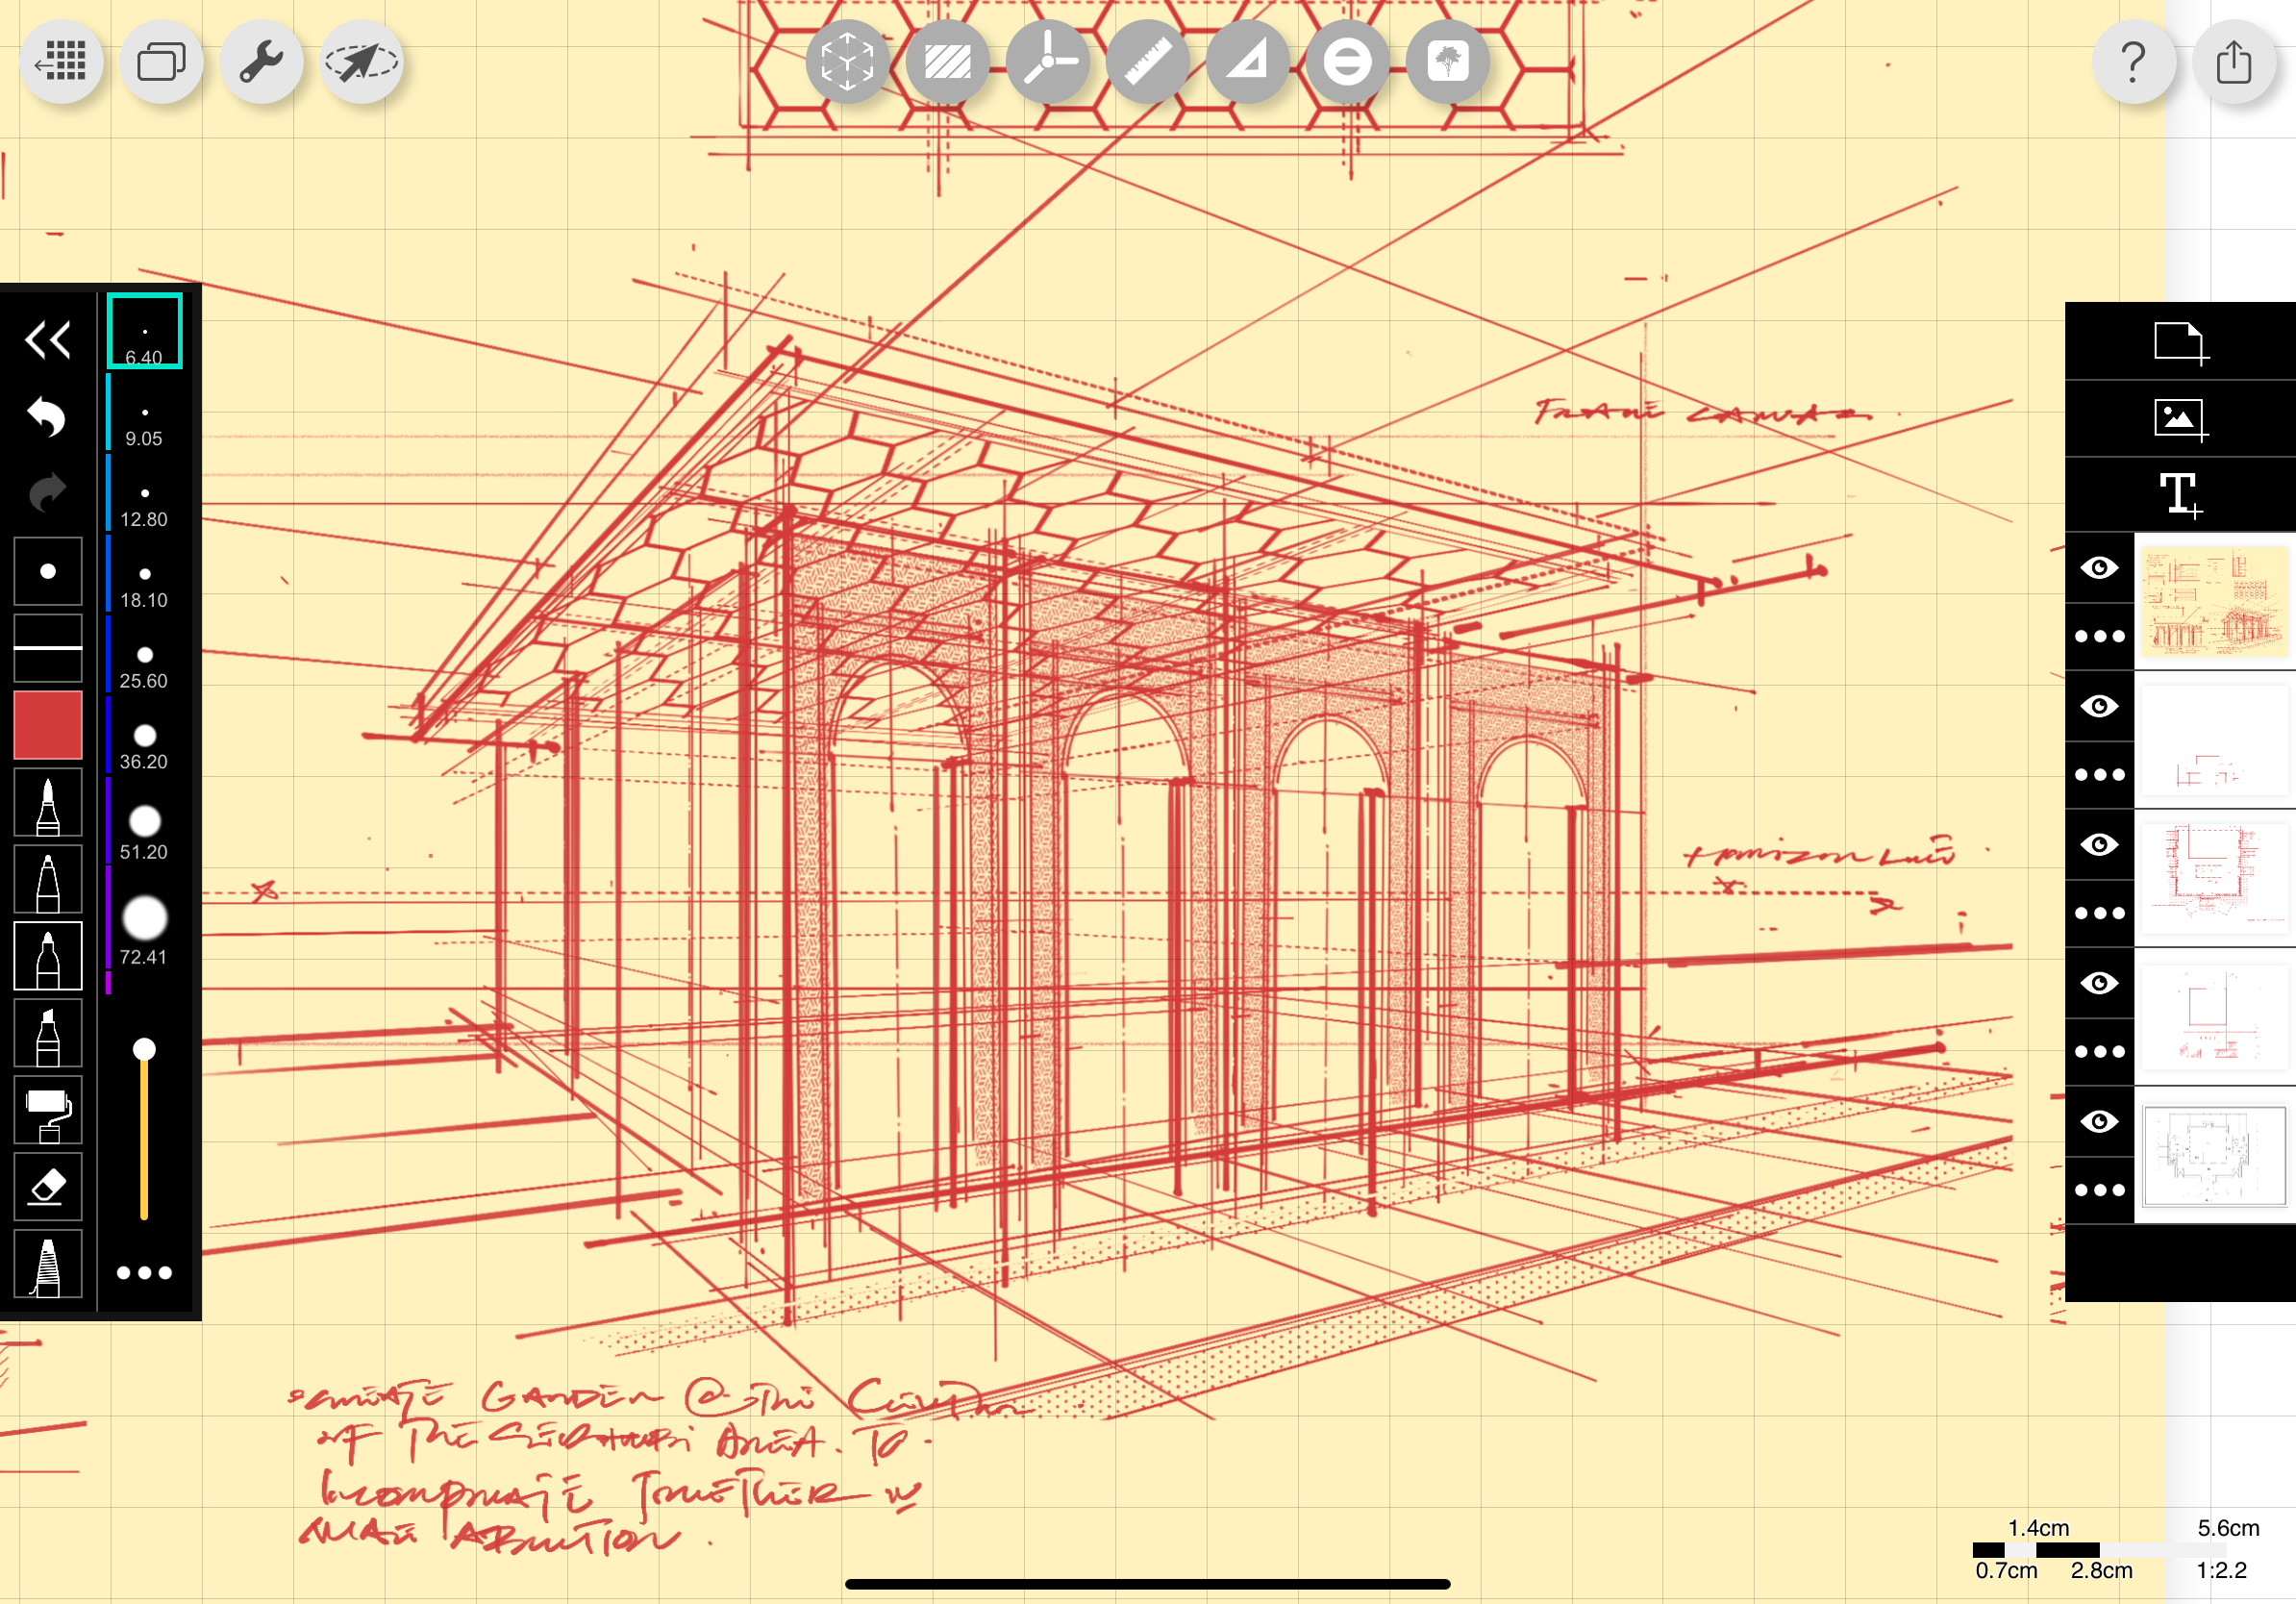Click the yellow opacity slider handle
The height and width of the screenshot is (1604, 2296).
coord(144,1049)
